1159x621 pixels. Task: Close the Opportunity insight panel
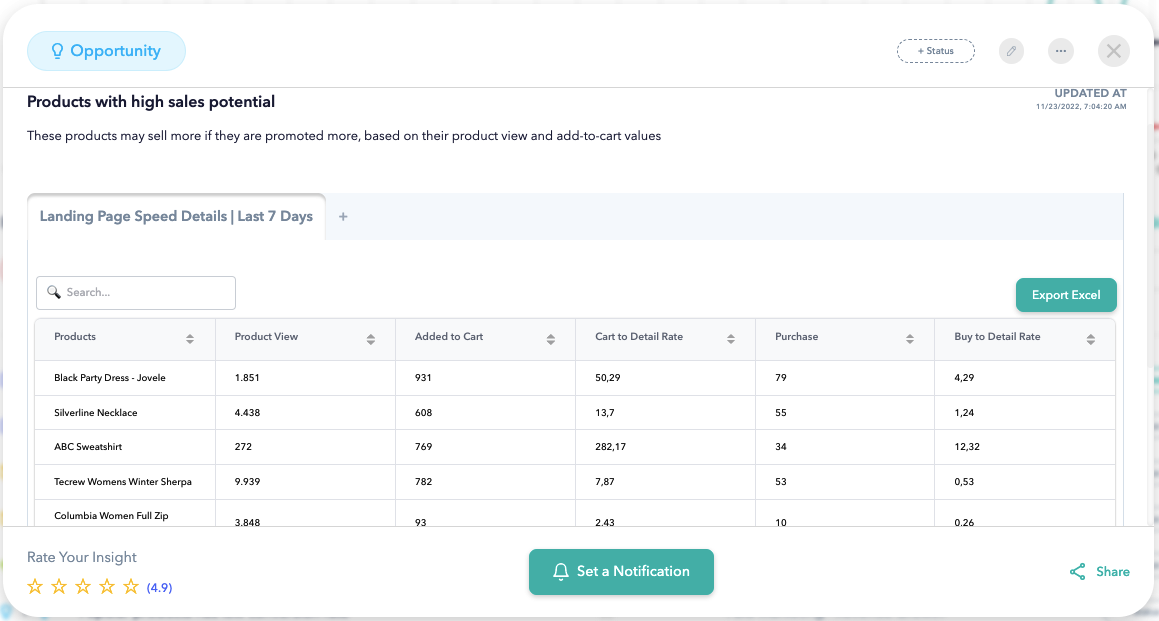1113,51
